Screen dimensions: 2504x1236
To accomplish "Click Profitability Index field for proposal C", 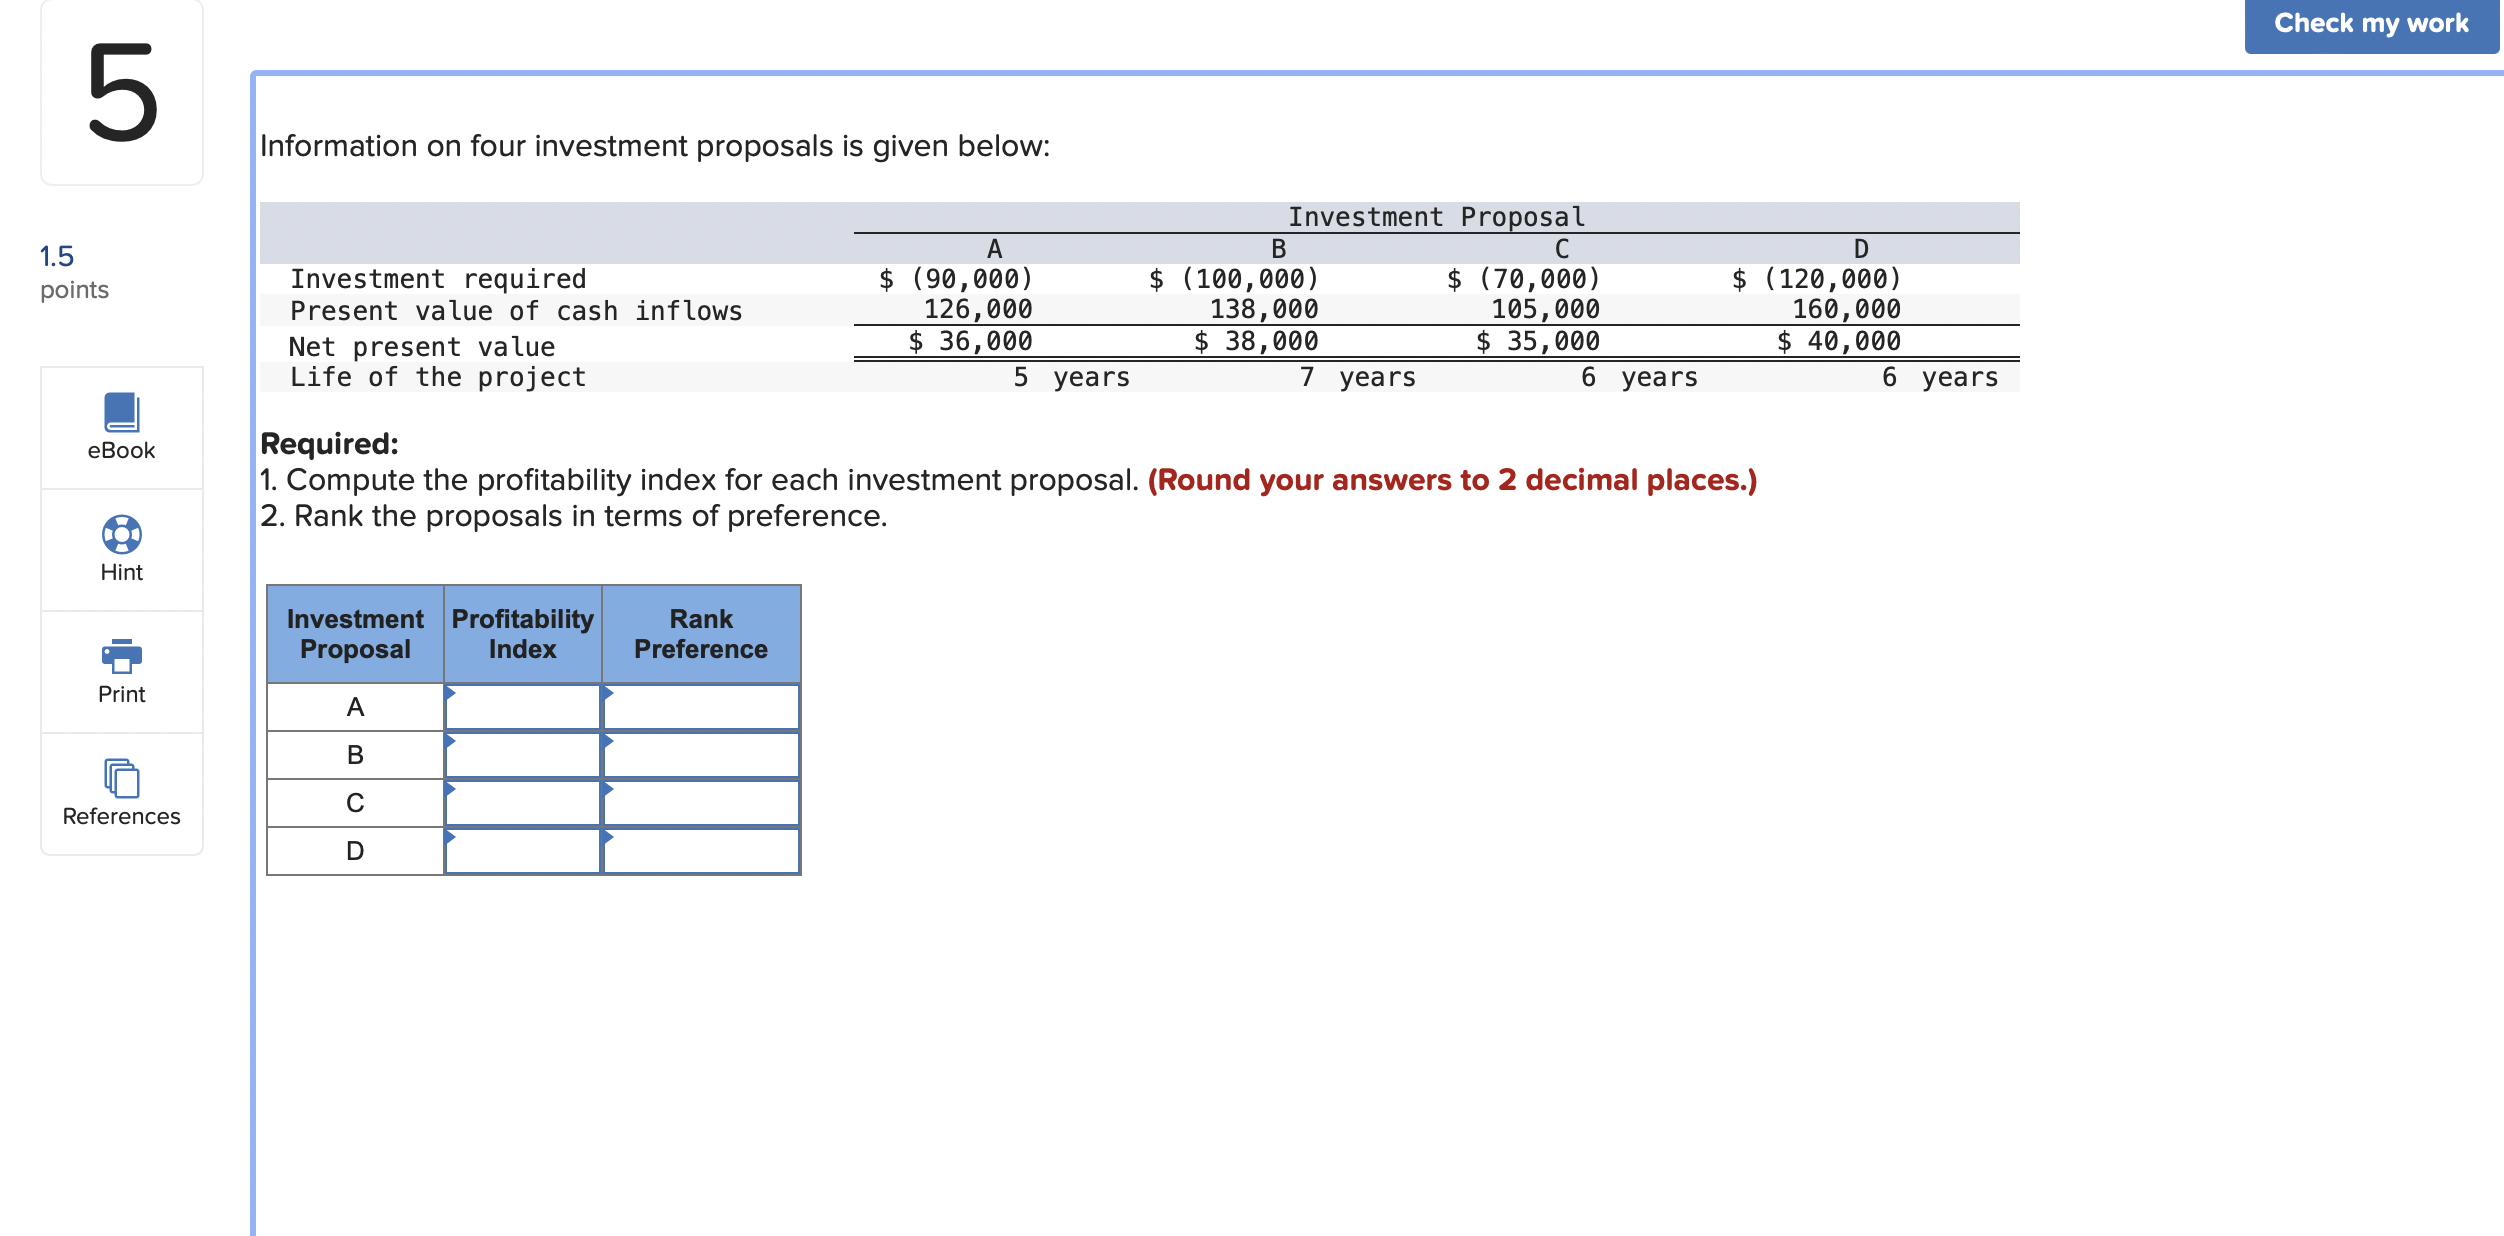I will (522, 803).
